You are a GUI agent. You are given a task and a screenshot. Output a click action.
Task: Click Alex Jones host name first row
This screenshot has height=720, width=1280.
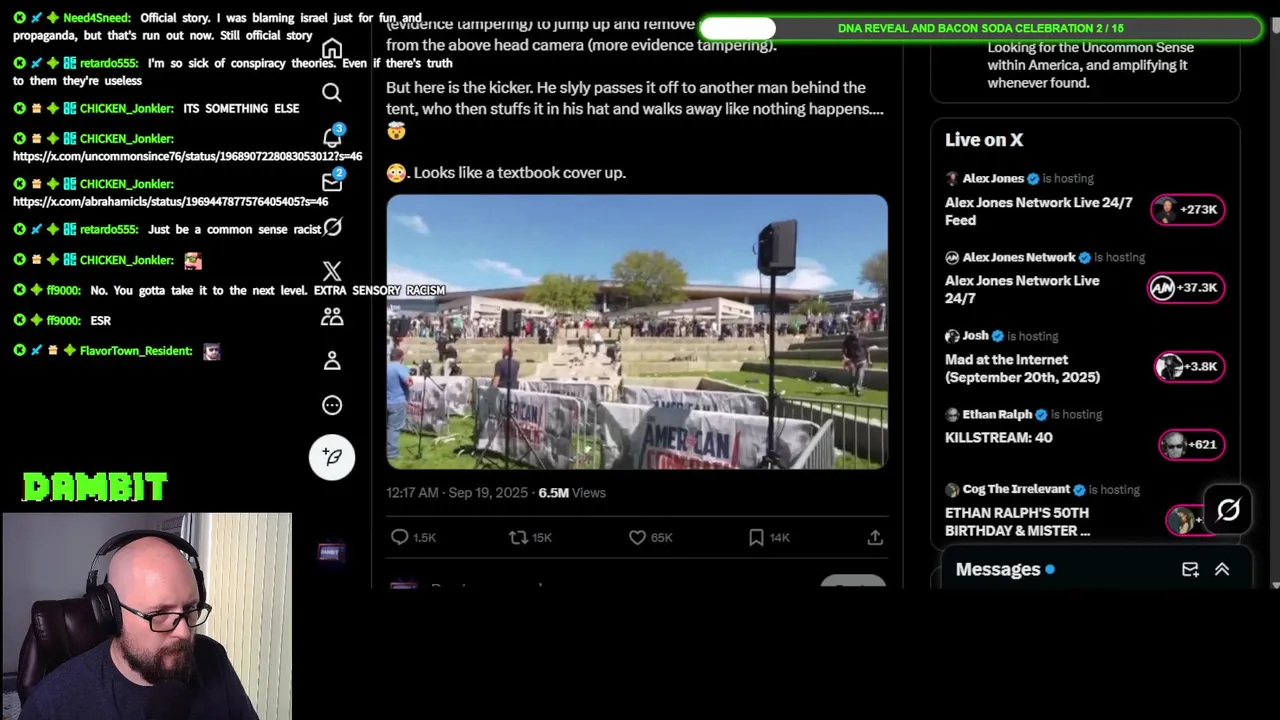993,178
